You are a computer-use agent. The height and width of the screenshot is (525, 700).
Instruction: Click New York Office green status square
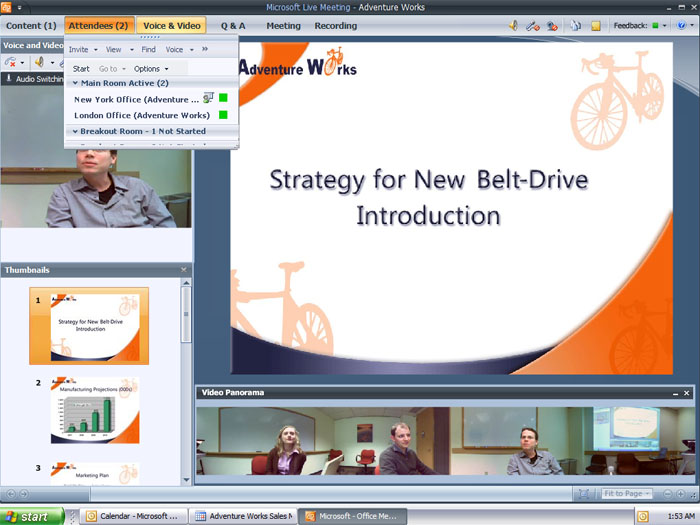point(223,98)
